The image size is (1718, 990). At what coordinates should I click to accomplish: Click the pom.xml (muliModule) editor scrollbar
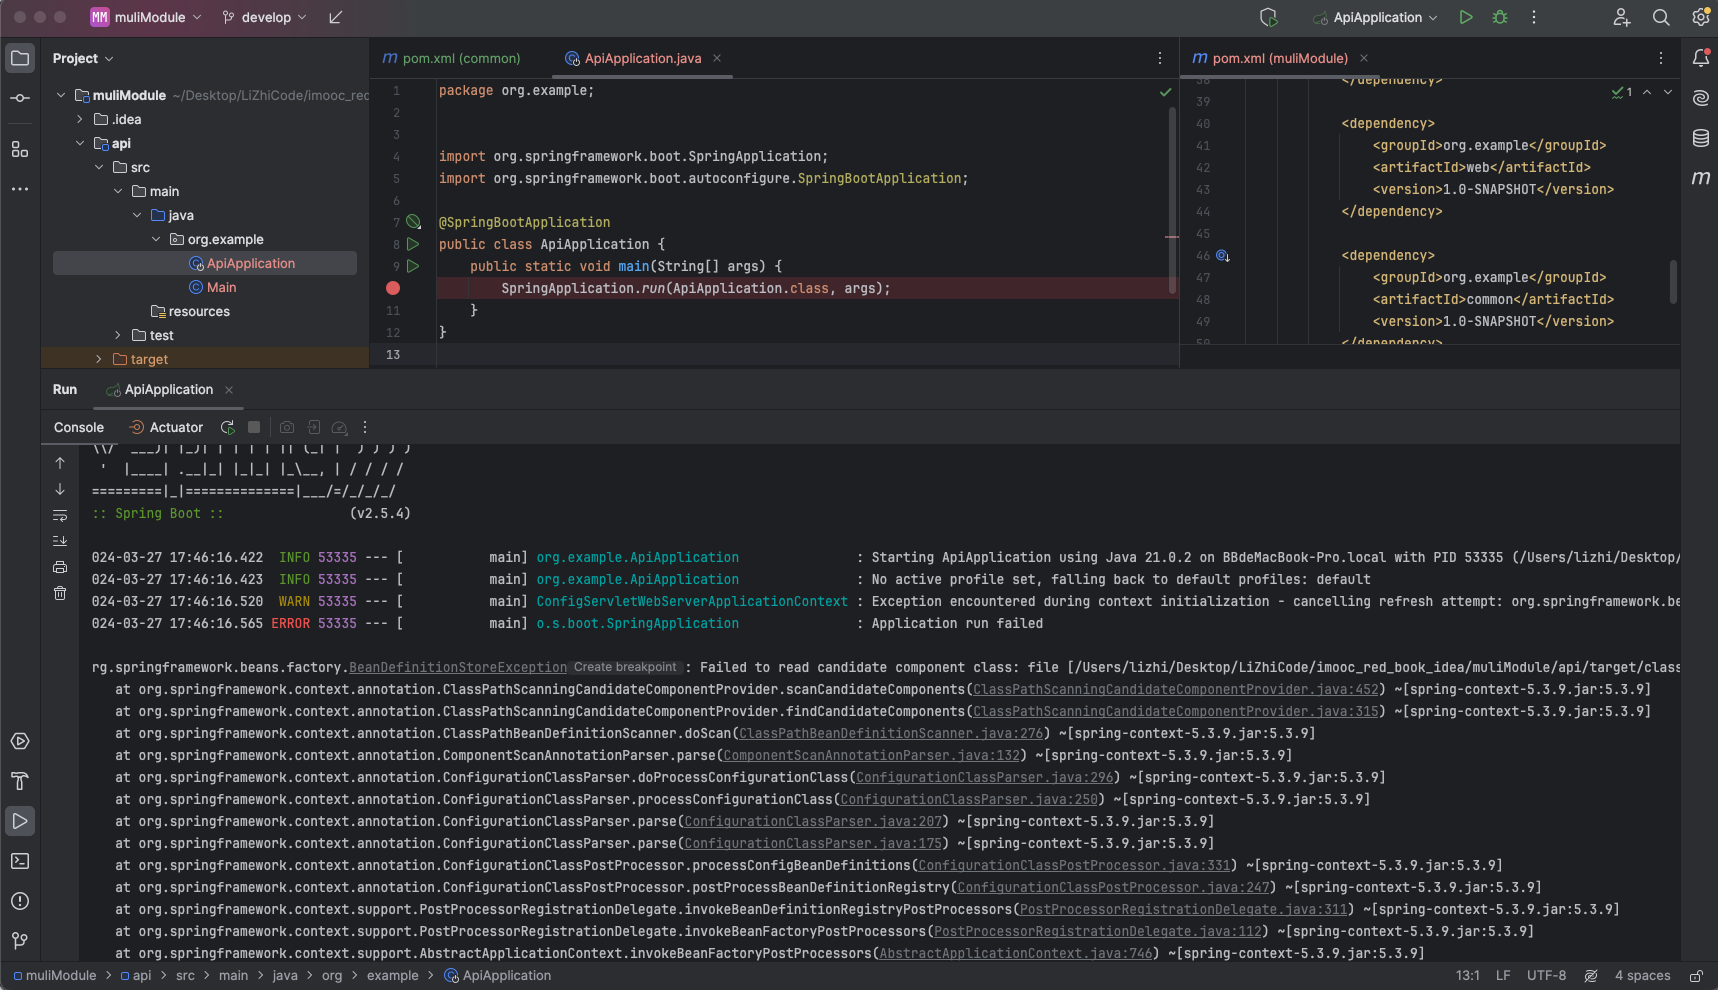coord(1673,282)
